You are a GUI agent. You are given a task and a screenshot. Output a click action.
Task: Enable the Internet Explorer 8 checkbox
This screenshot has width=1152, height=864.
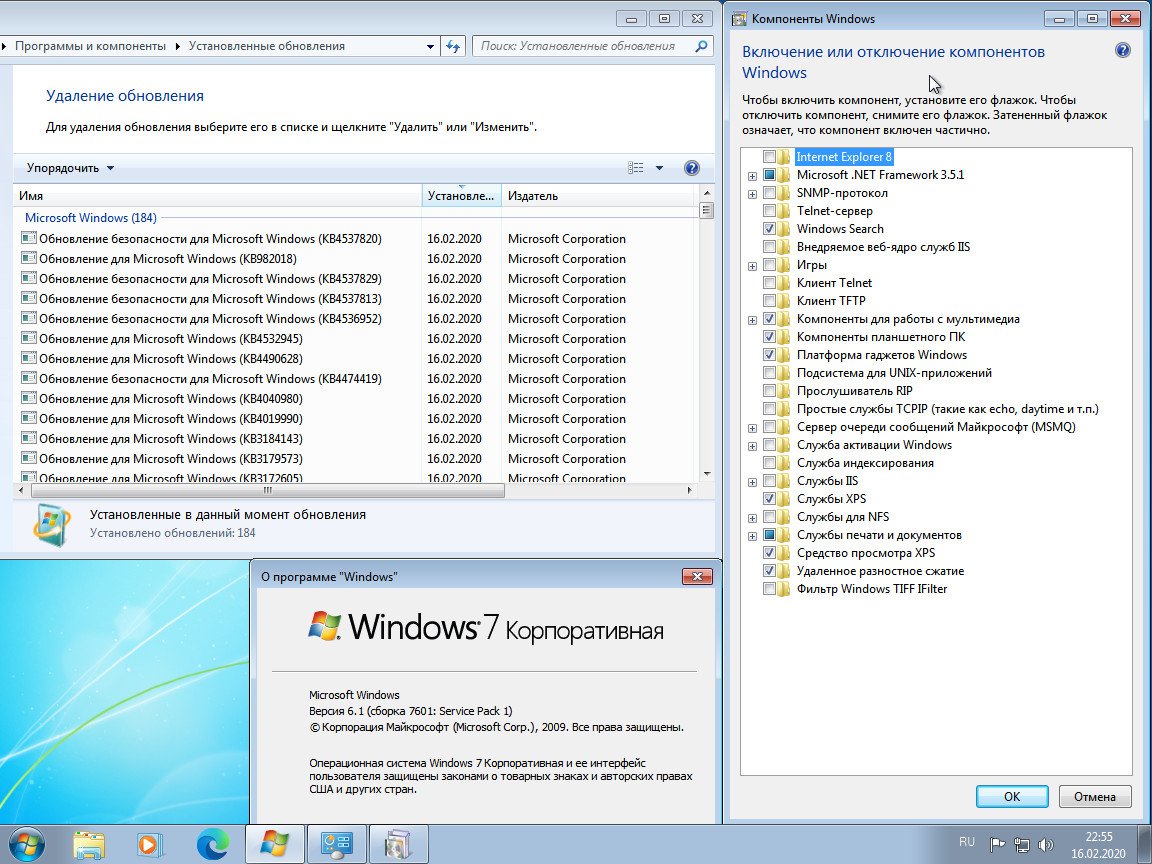click(x=769, y=156)
